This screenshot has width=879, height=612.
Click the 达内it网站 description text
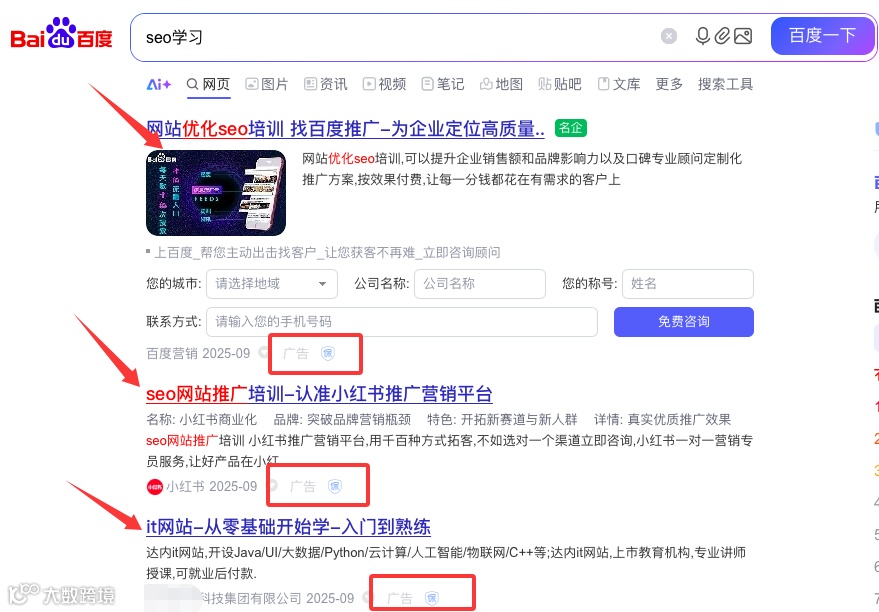(446, 563)
